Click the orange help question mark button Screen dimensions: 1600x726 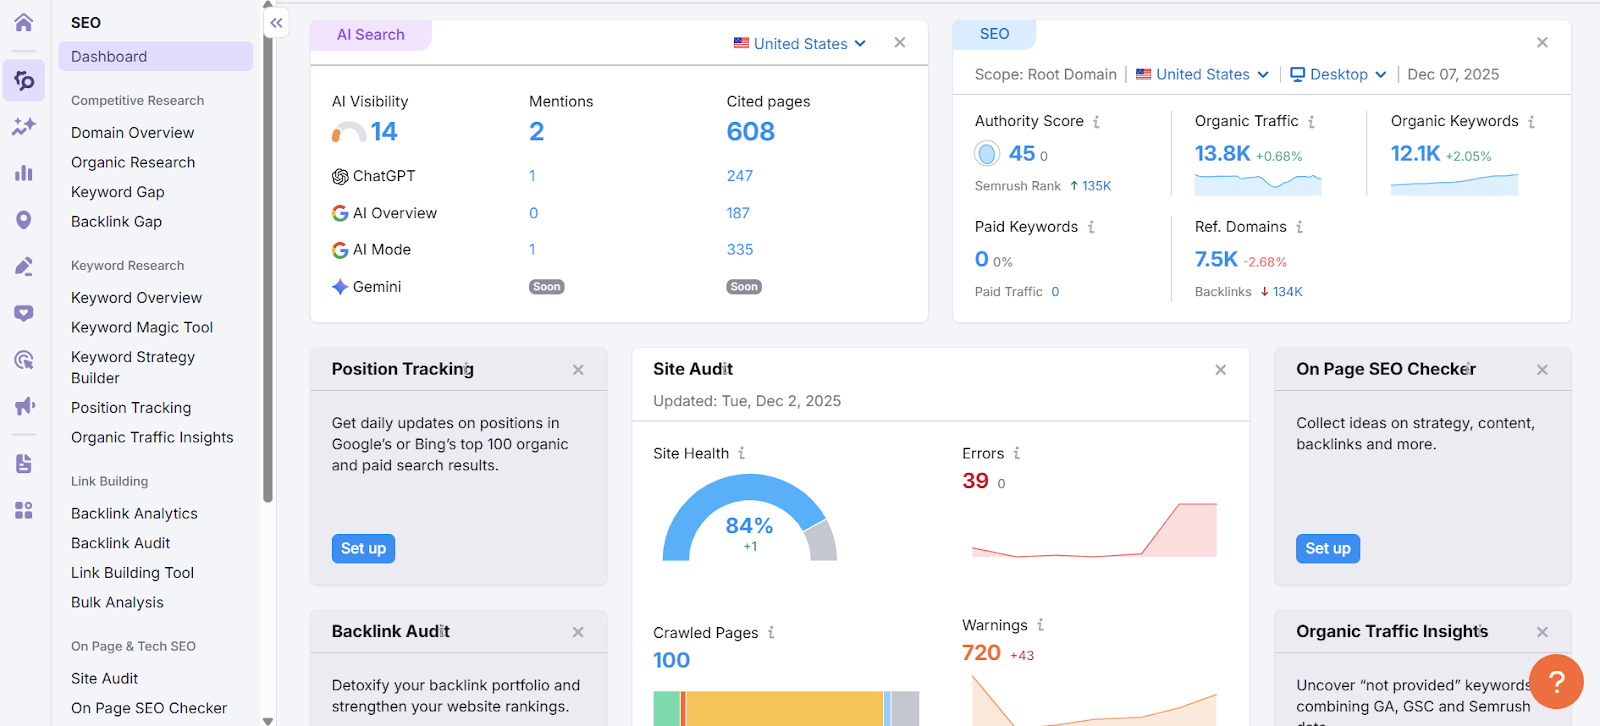point(1556,681)
